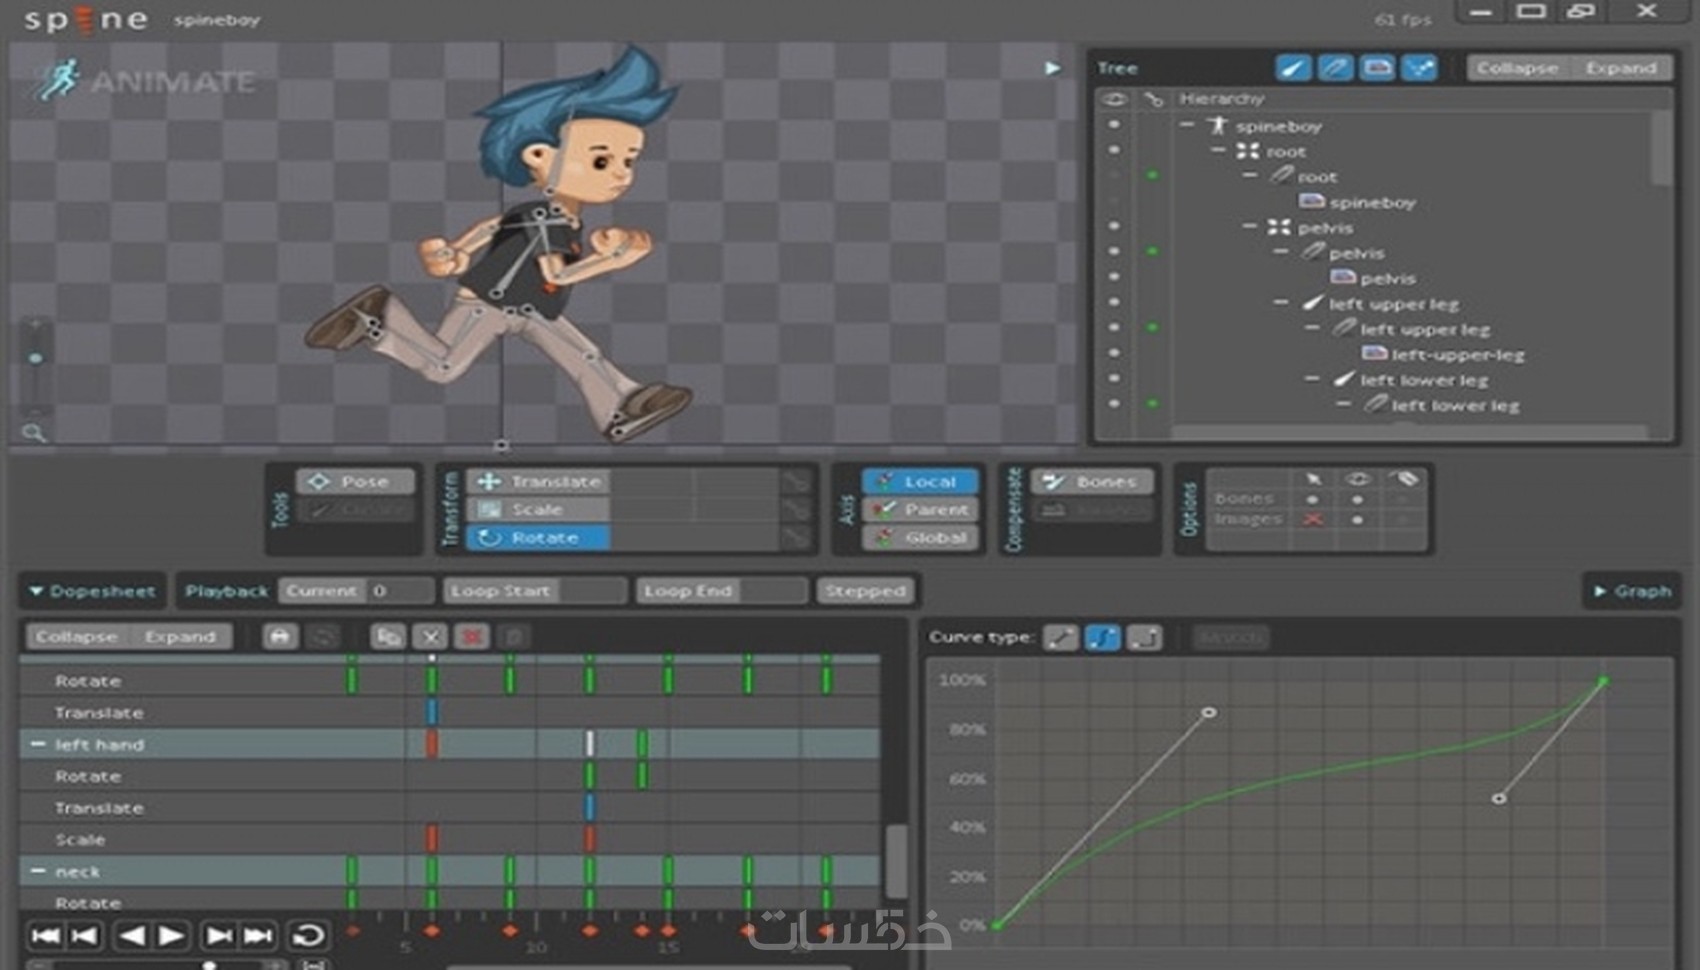
Task: Toggle loop playback with the circular arrow
Action: tap(308, 935)
